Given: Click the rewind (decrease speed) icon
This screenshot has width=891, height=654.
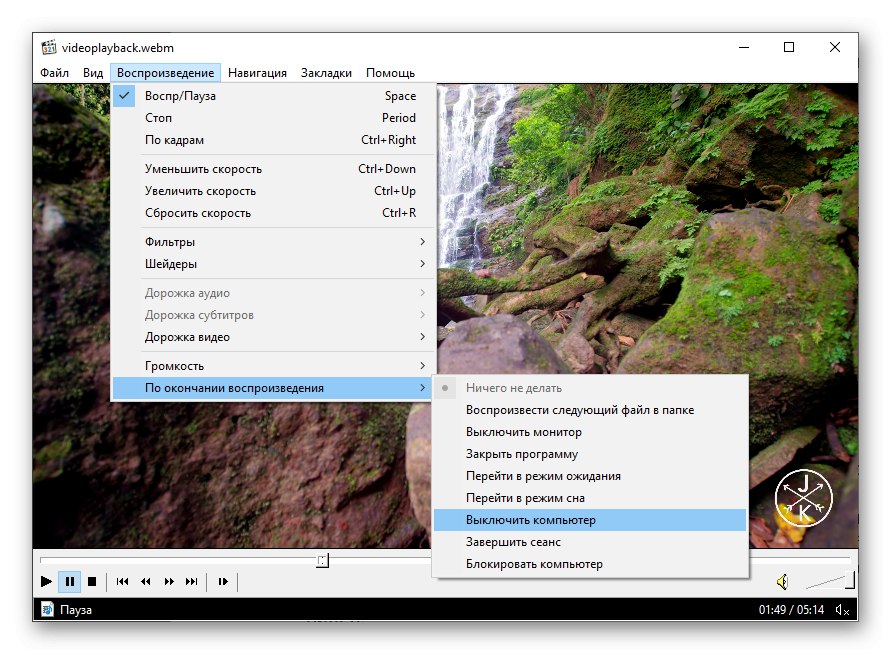Looking at the screenshot, I should (145, 581).
